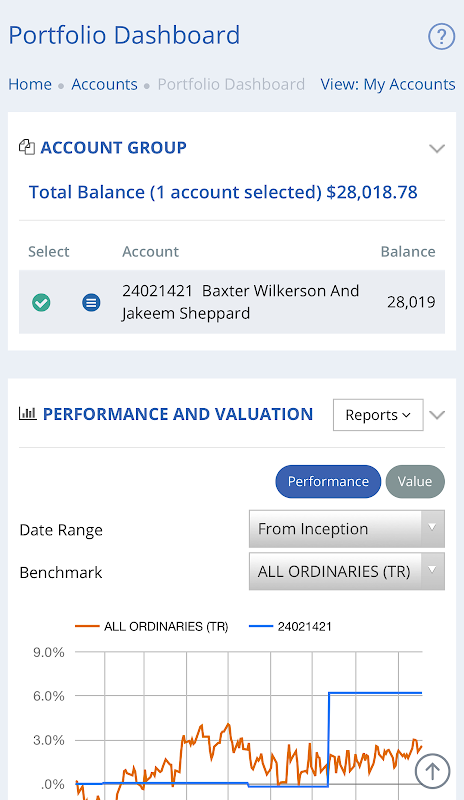Tap the scroll-to-top arrow icon
Viewport: 464px width, 800px height.
432,771
